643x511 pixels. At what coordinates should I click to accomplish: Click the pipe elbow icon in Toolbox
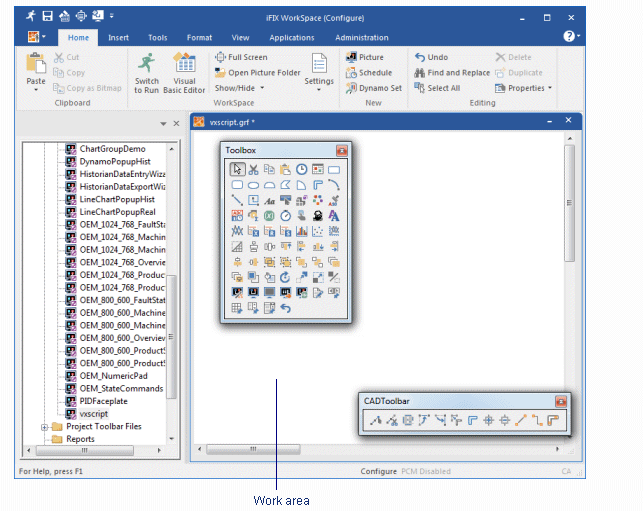317,185
